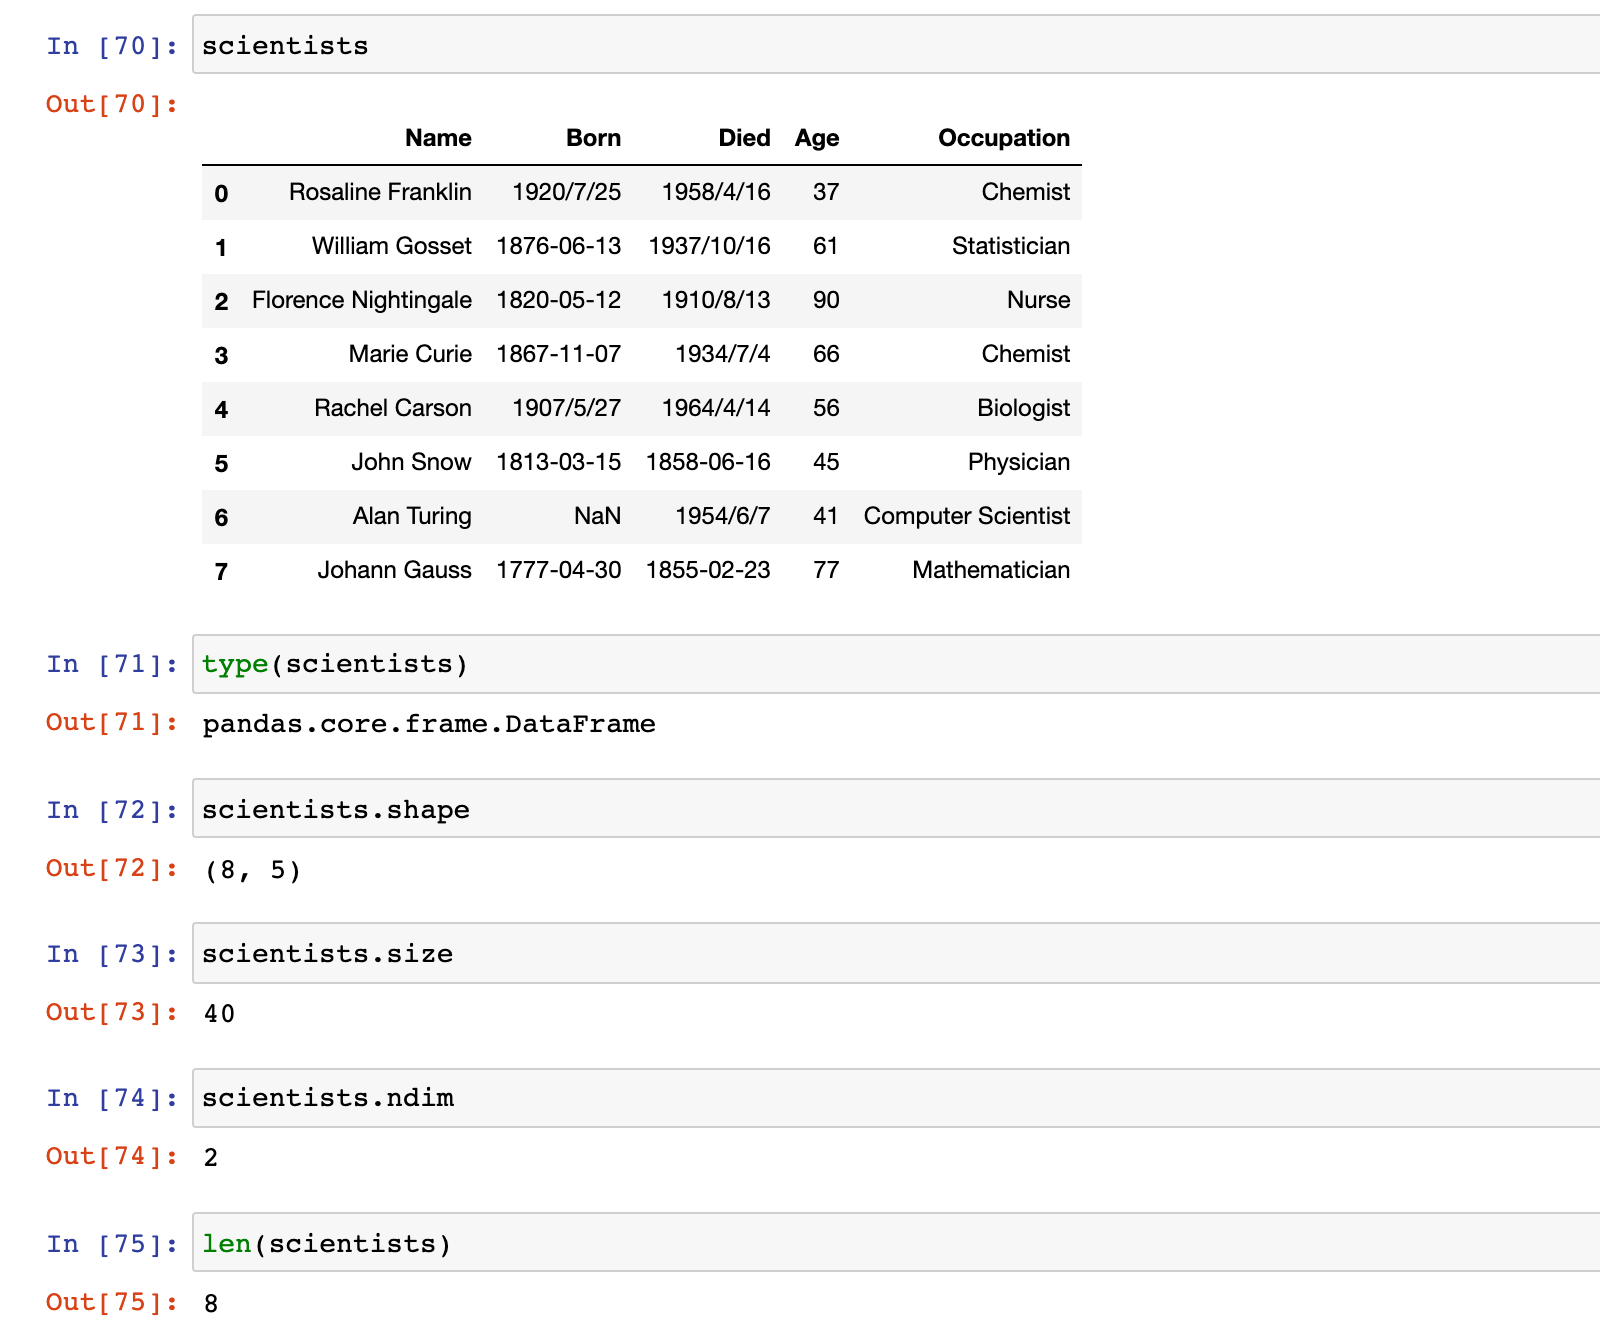Click the code cell containing 'scientists'
This screenshot has height=1332, width=1600.
pyautogui.click(x=896, y=45)
